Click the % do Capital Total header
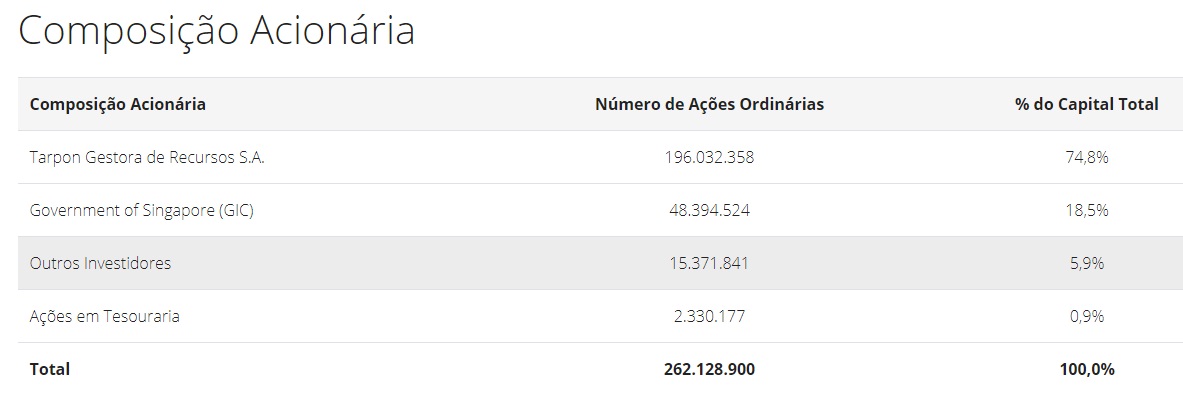The height and width of the screenshot is (397, 1183). [x=1086, y=104]
